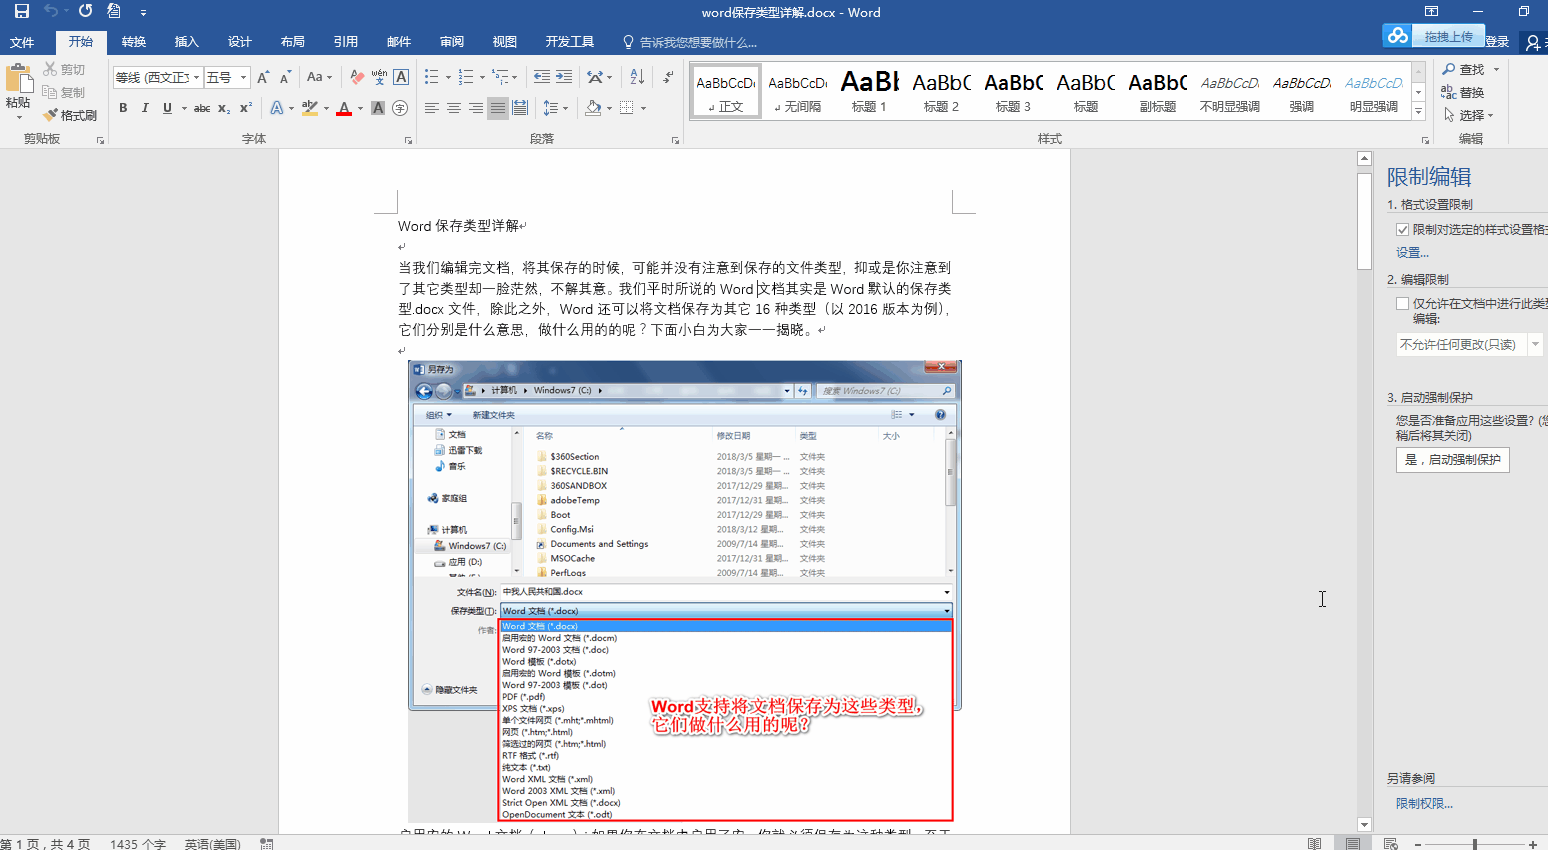
Task: Justify the paragraph text
Action: [x=498, y=108]
